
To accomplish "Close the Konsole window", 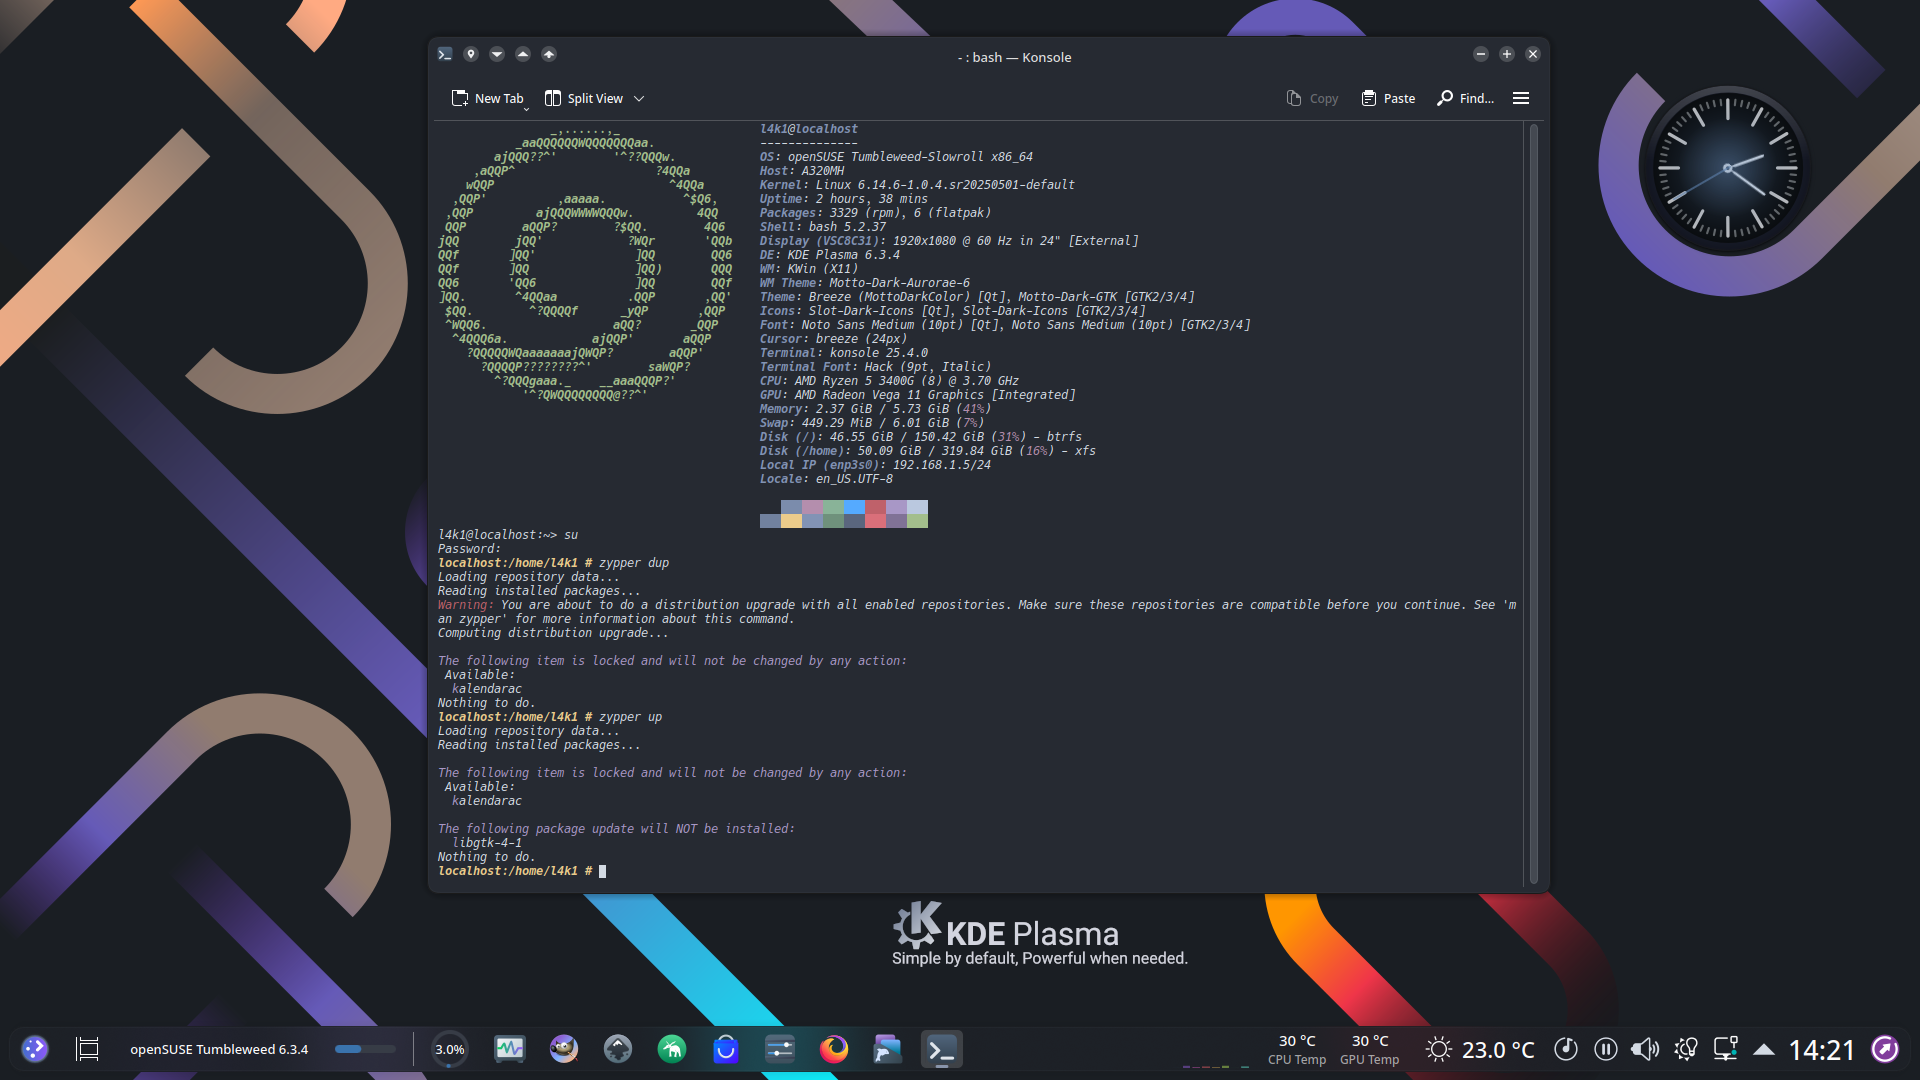I will point(1533,54).
